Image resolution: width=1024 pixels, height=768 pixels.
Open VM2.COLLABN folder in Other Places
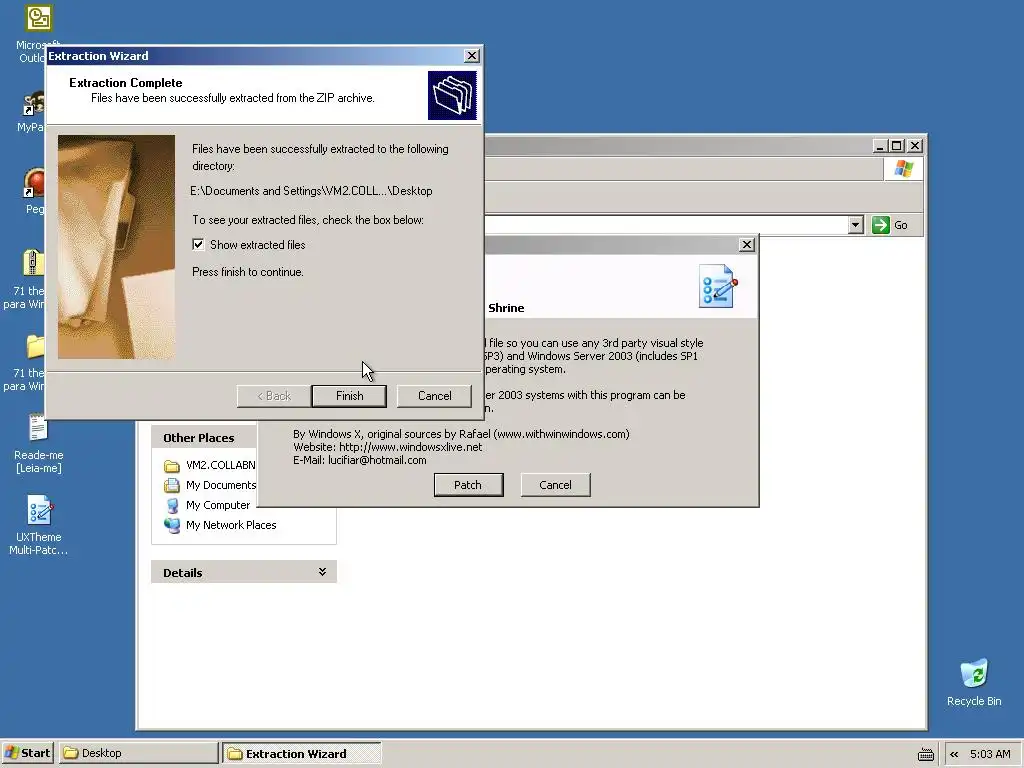(210, 465)
